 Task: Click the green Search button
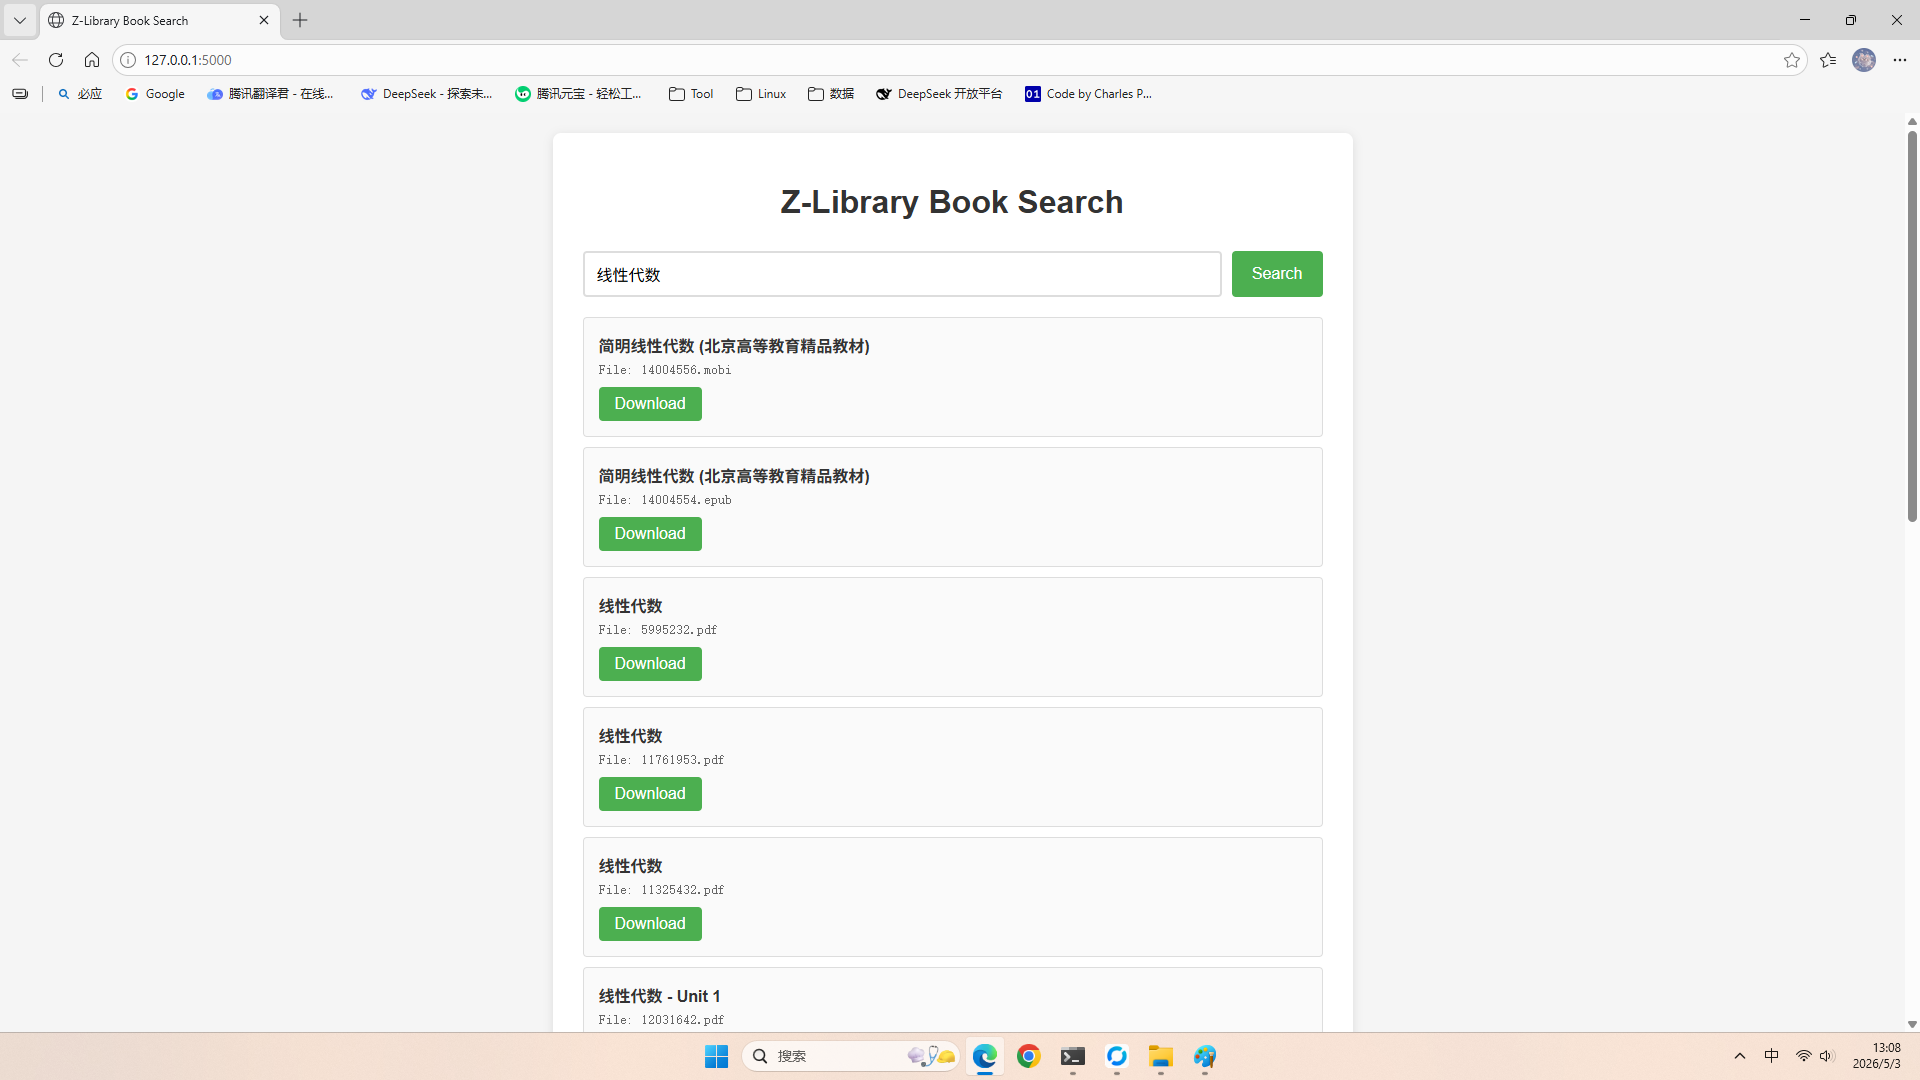pos(1277,274)
